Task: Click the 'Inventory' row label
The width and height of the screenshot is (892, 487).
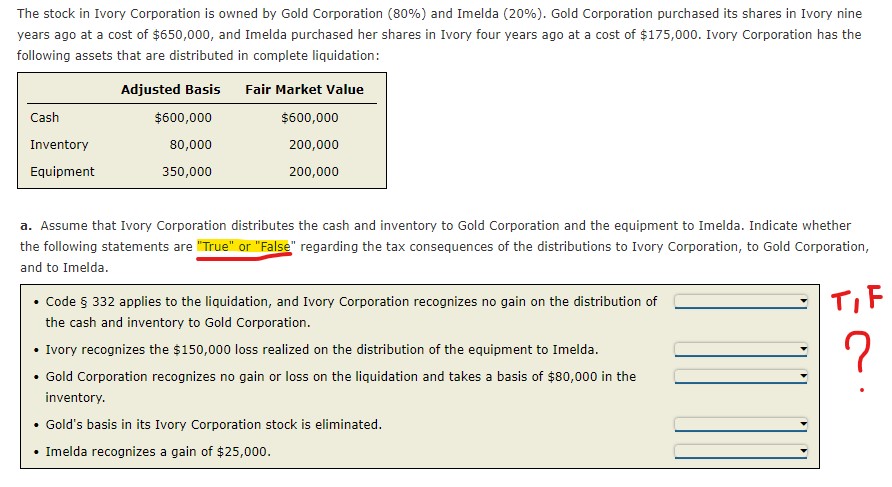Action: click(59, 145)
